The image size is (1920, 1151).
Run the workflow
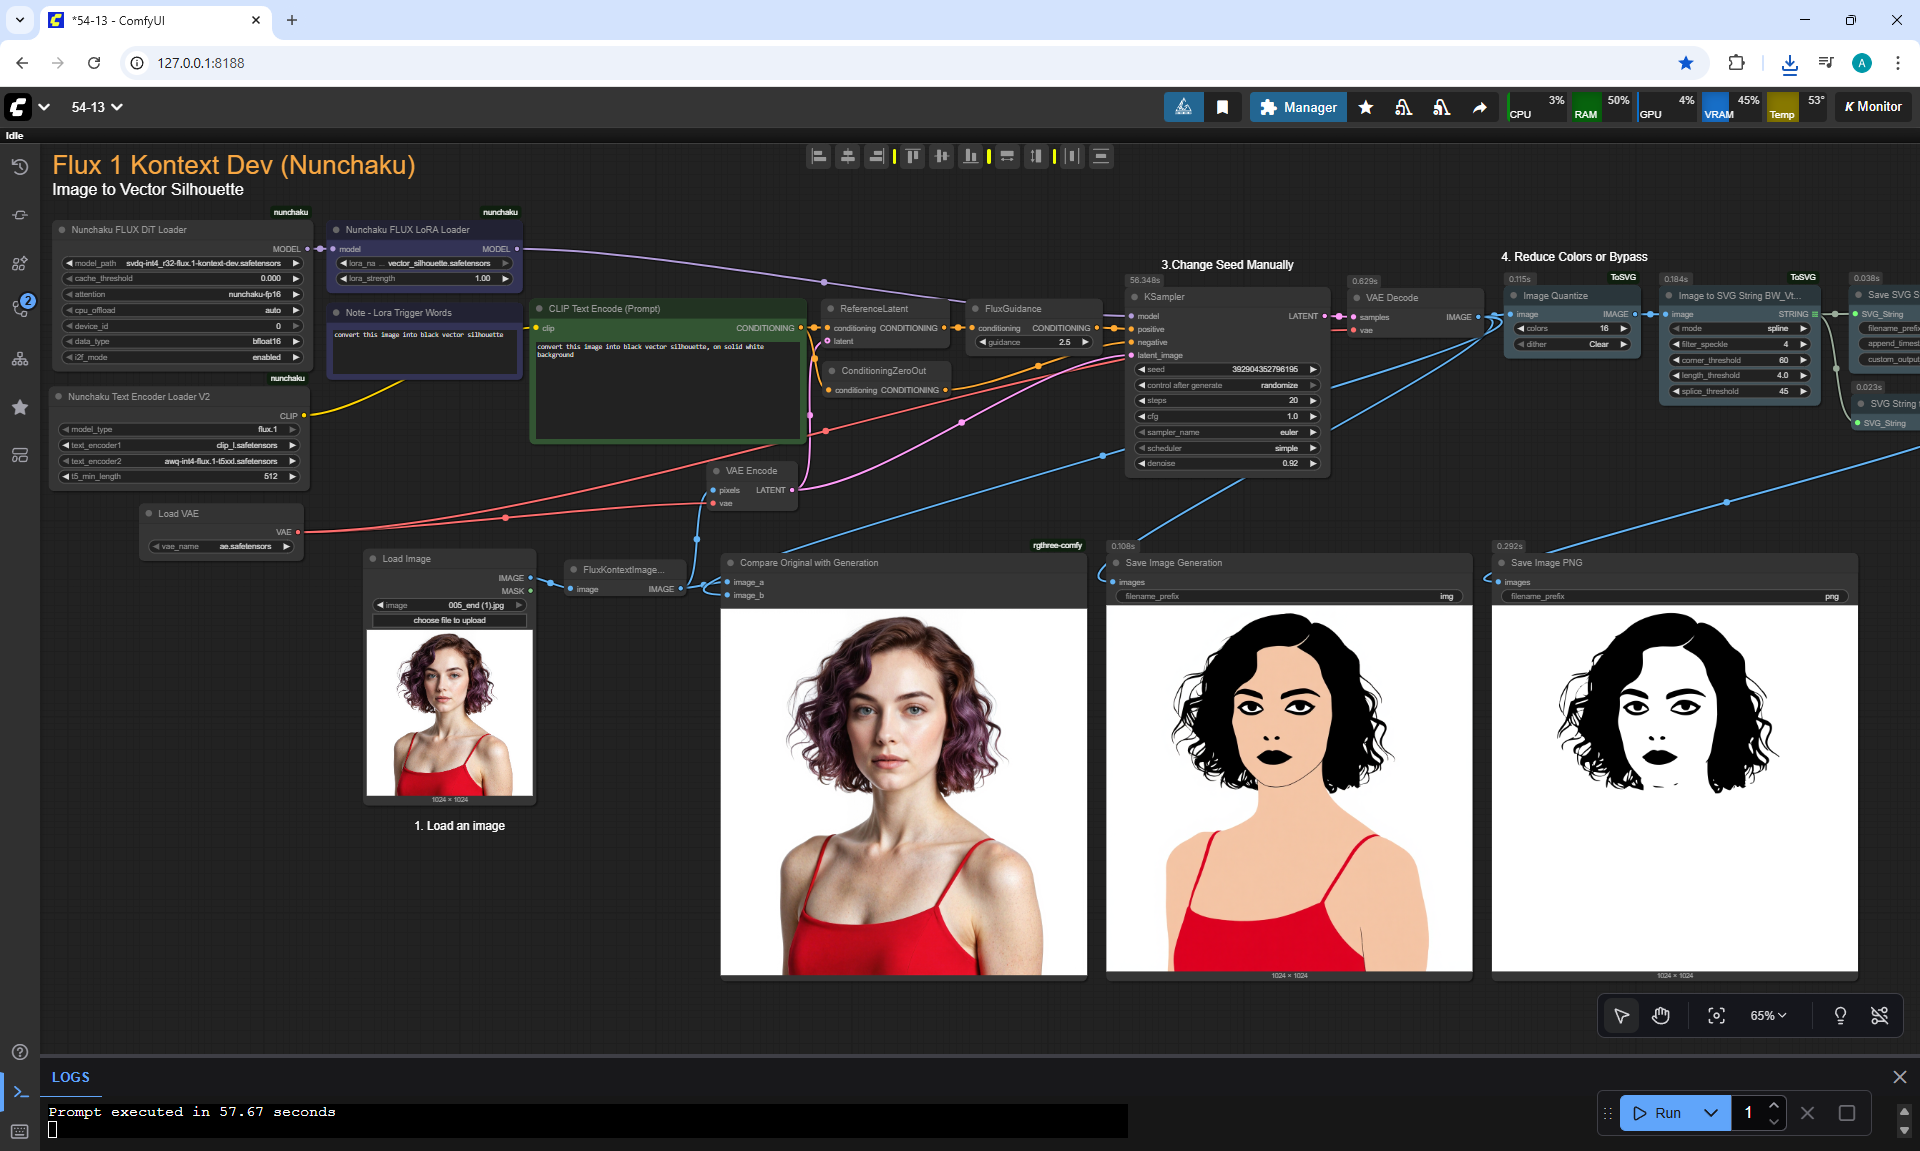pos(1658,1113)
